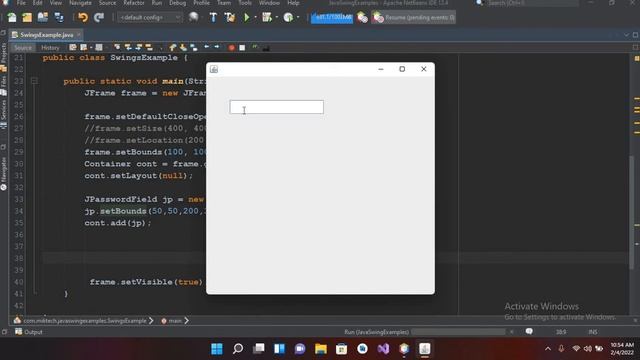This screenshot has width=640, height=360.
Task: Click the Last Edit editor toolbar icon
Action: 73,48
